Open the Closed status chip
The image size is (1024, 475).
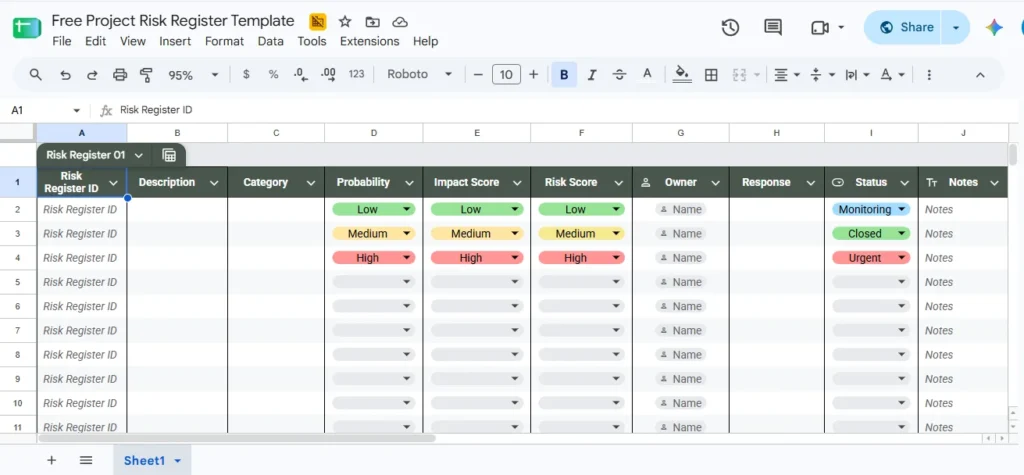coord(871,233)
